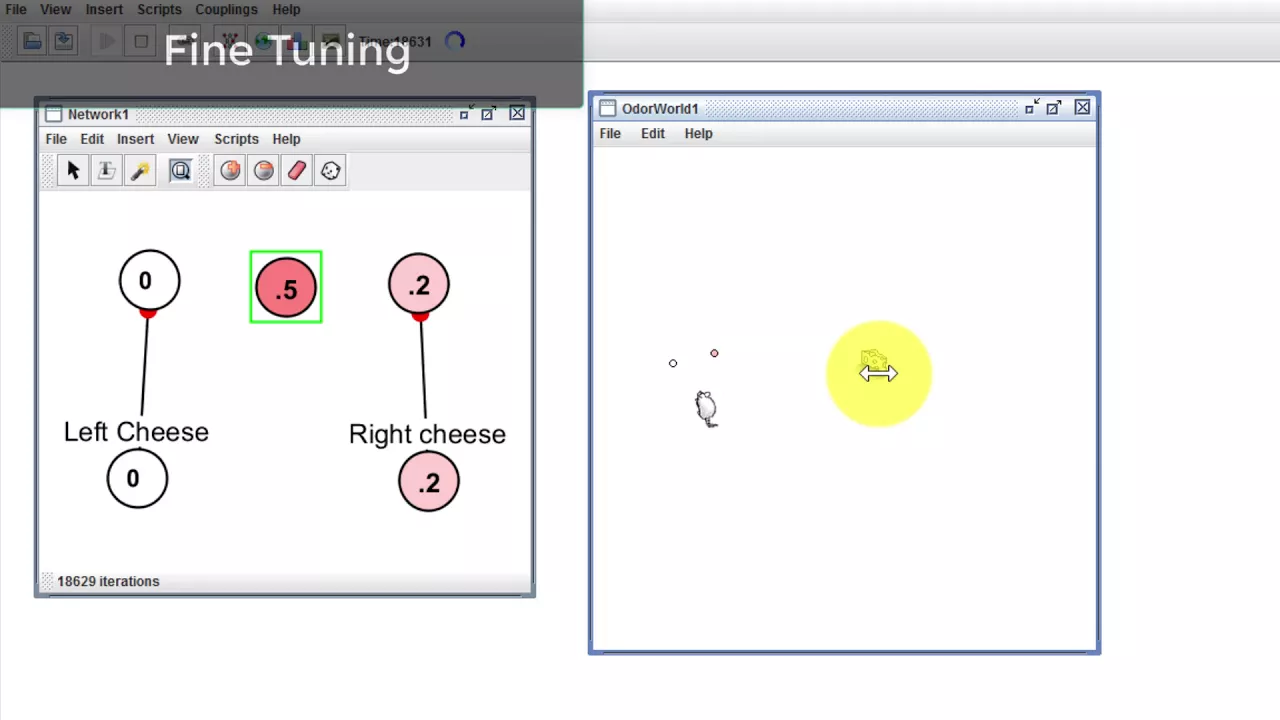Open the main File menu above the toolbar

pos(16,9)
